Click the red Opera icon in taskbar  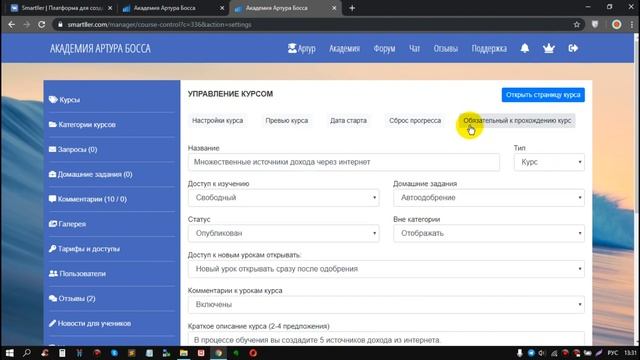pyautogui.click(x=253, y=353)
